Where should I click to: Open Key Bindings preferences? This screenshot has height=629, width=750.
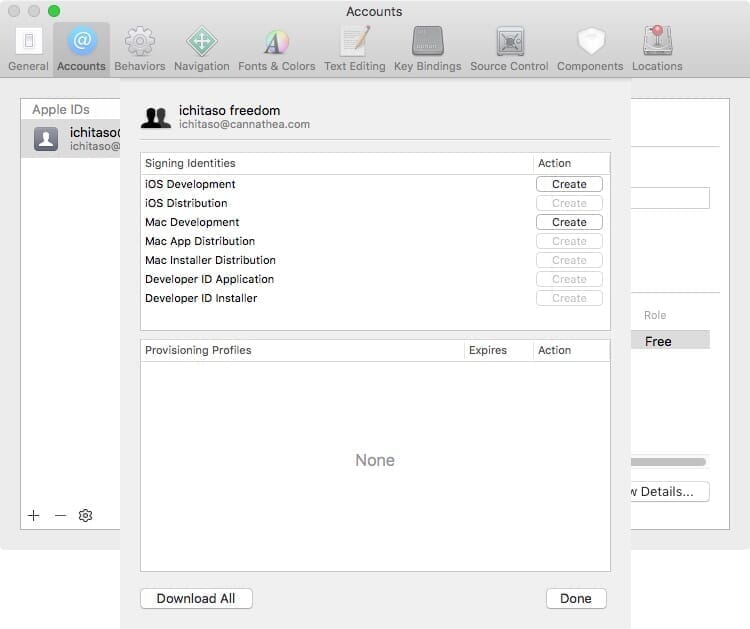pos(427,48)
